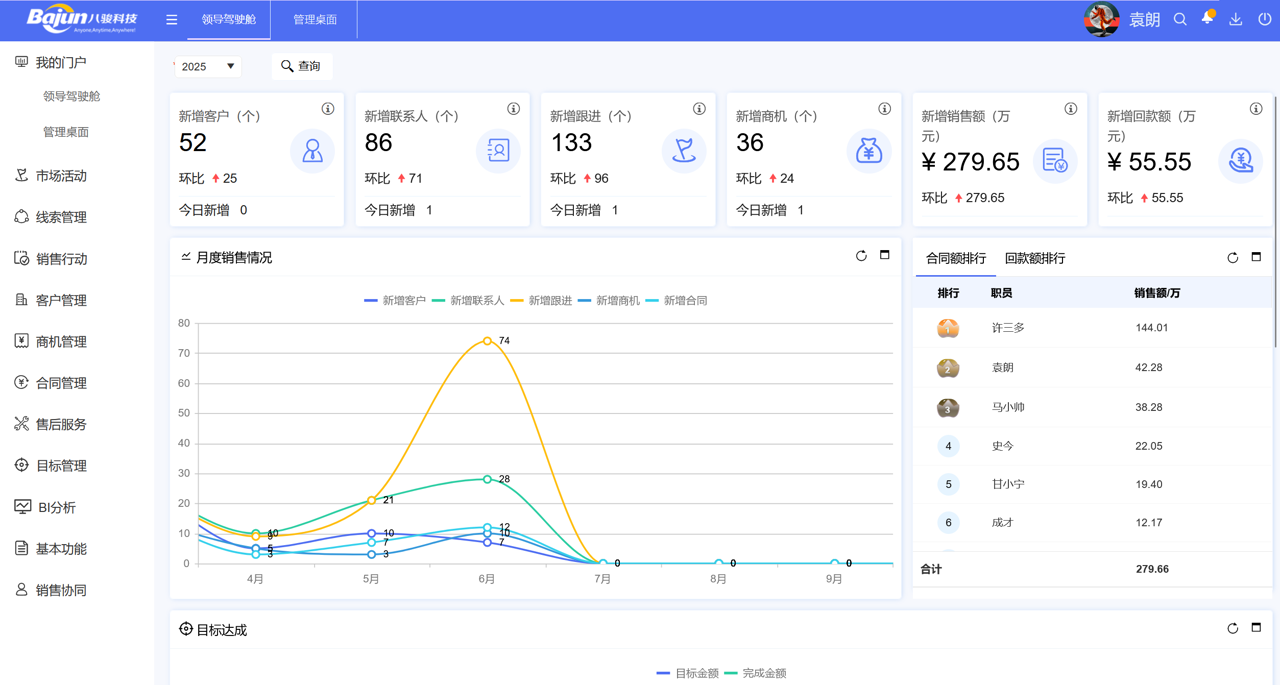Switch to 管理桌面 top tab
This screenshot has height=685, width=1280.
click(x=315, y=20)
